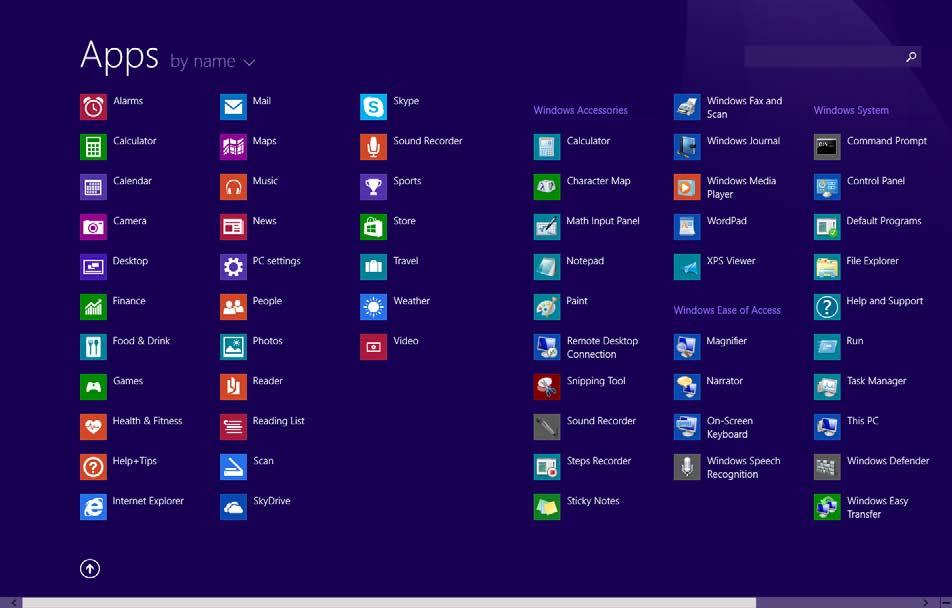Launch the Maps app icon

point(233,147)
